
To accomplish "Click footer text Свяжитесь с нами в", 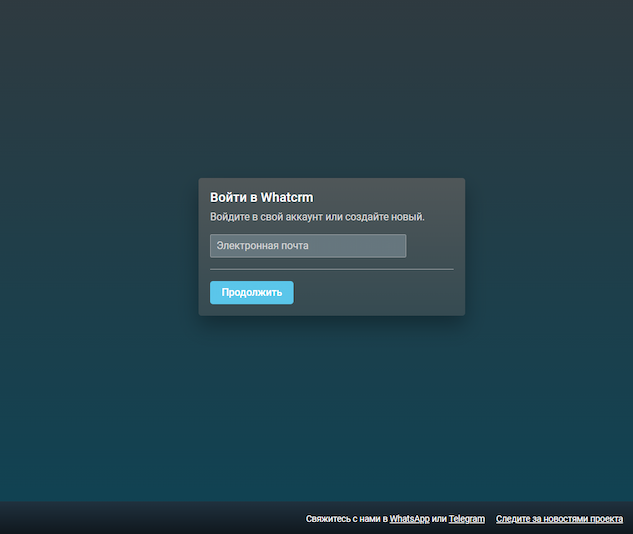I will click(346, 519).
